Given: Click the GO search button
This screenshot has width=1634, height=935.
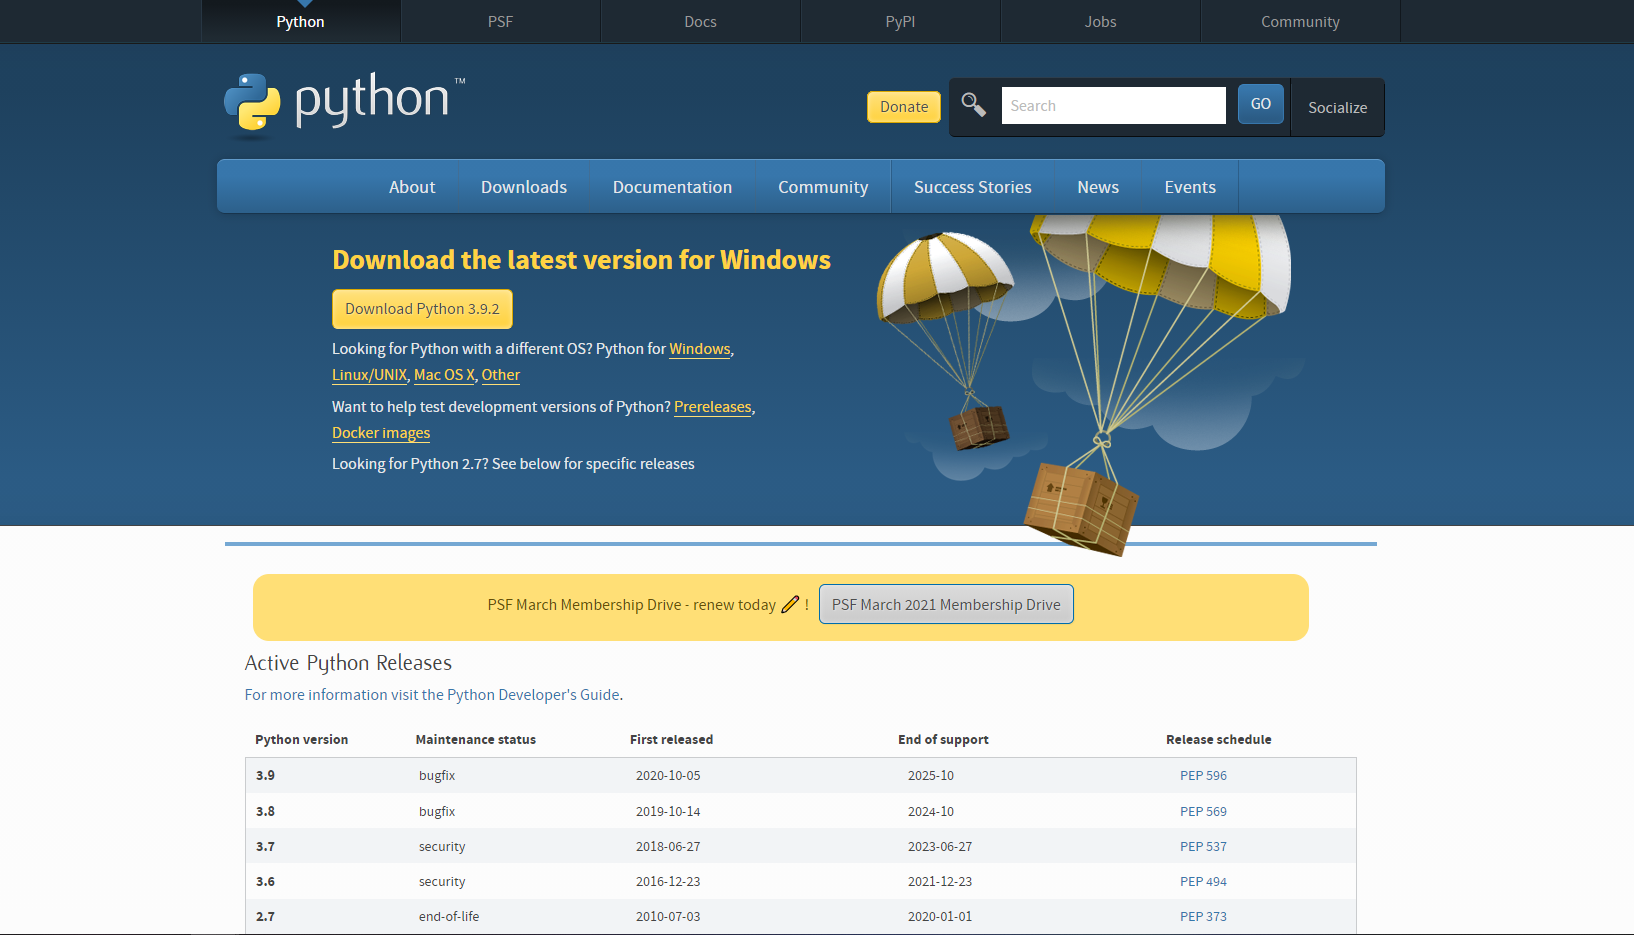Looking at the screenshot, I should pos(1261,104).
